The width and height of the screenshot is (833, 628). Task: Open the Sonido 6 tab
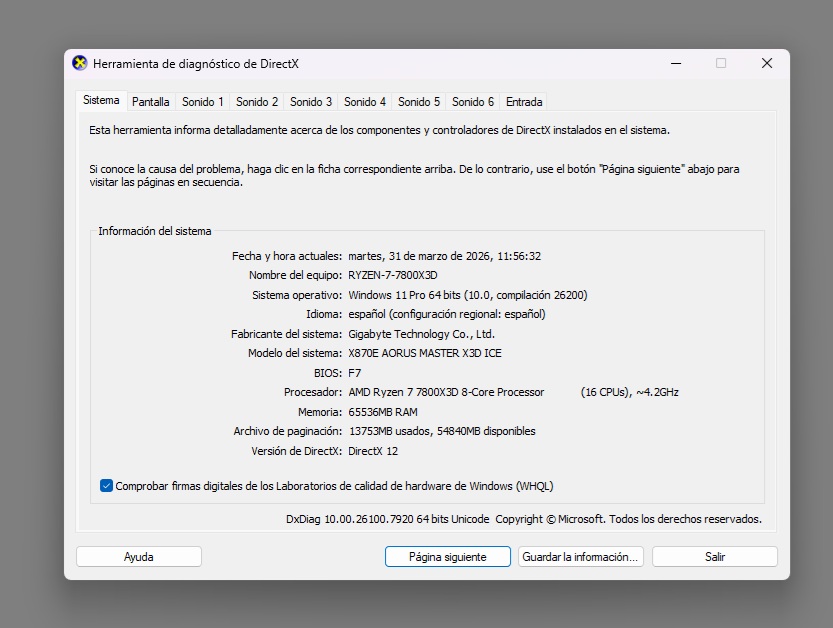point(472,101)
